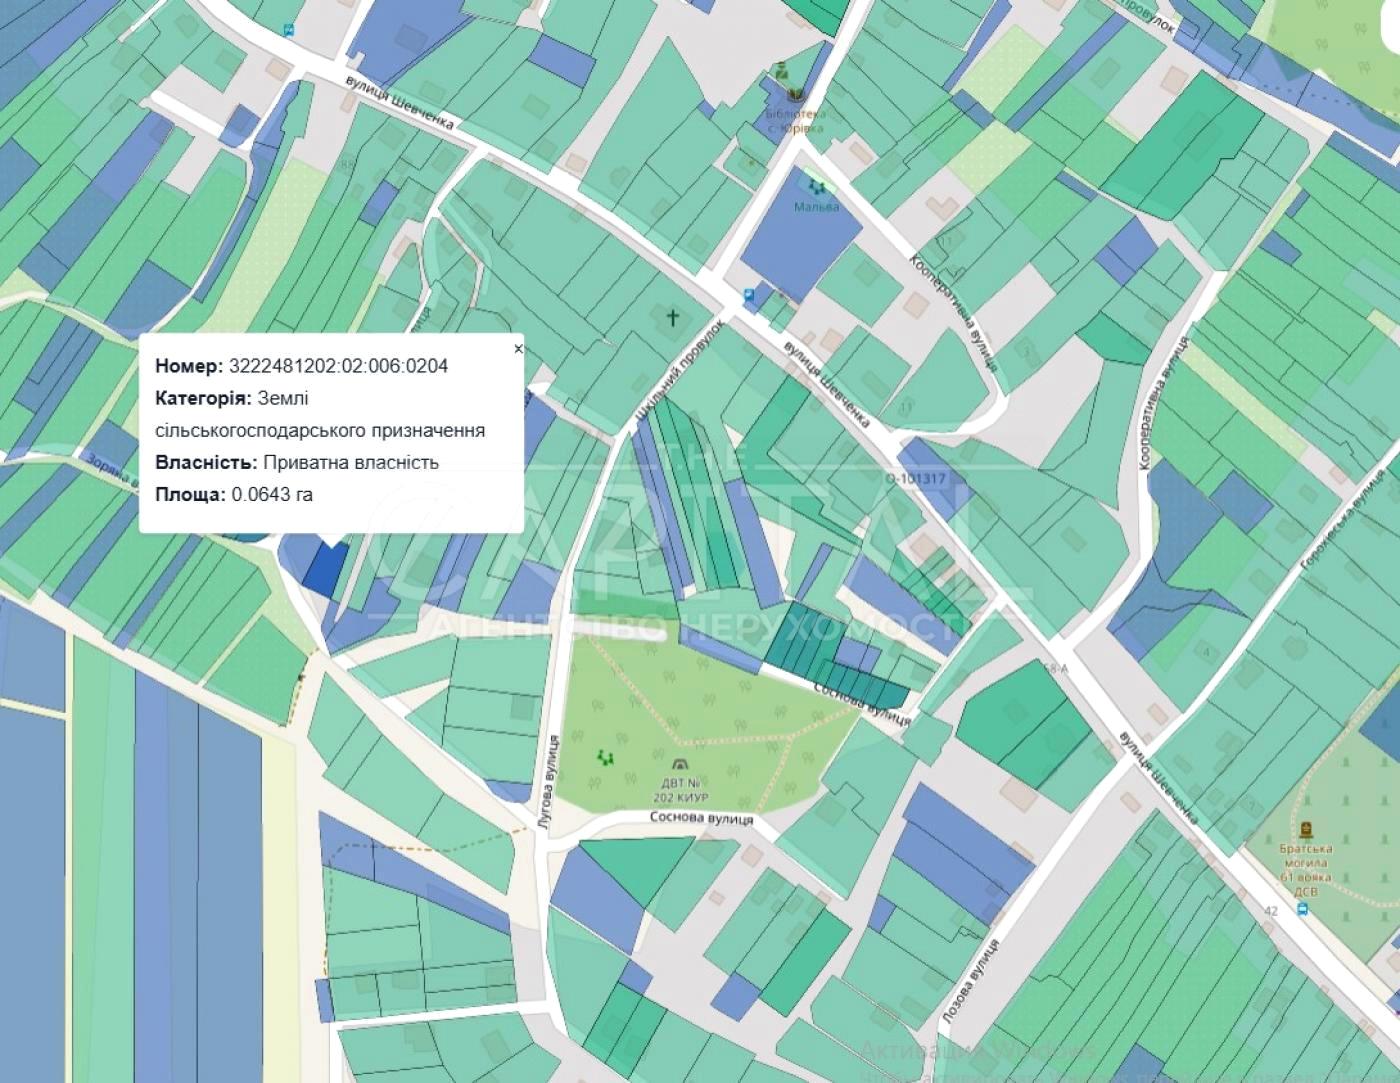Click bus stop icon beside Мальва building
This screenshot has width=1400, height=1083.
coord(749,295)
